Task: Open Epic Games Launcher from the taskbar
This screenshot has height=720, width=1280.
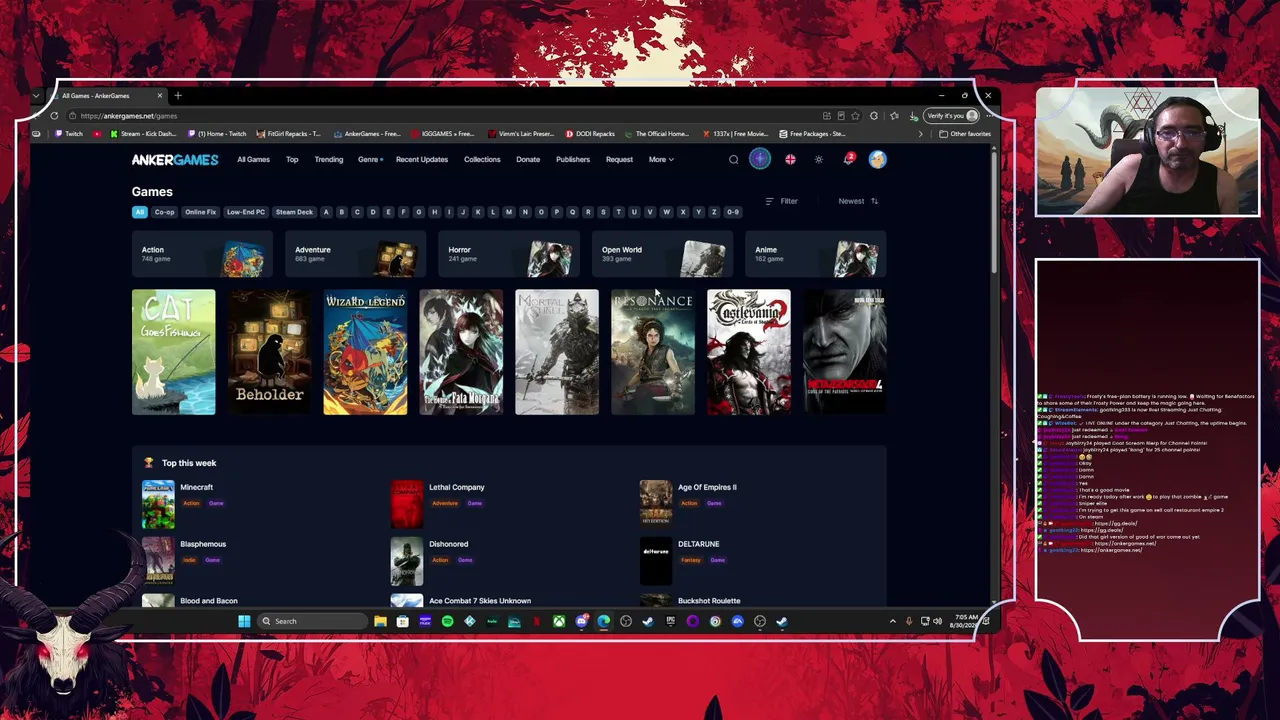Action: 670,621
